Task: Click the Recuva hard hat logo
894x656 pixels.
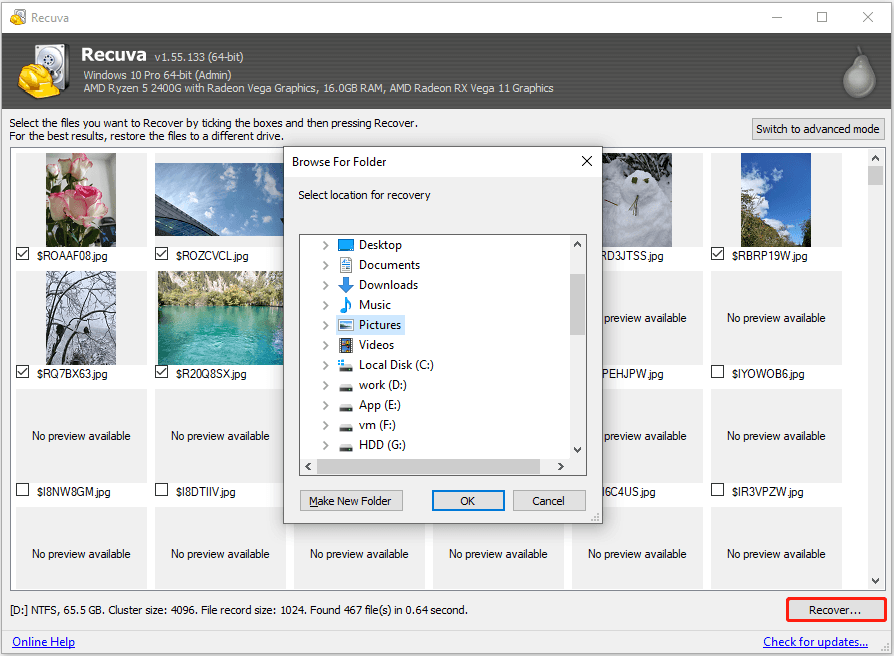Action: tap(43, 71)
